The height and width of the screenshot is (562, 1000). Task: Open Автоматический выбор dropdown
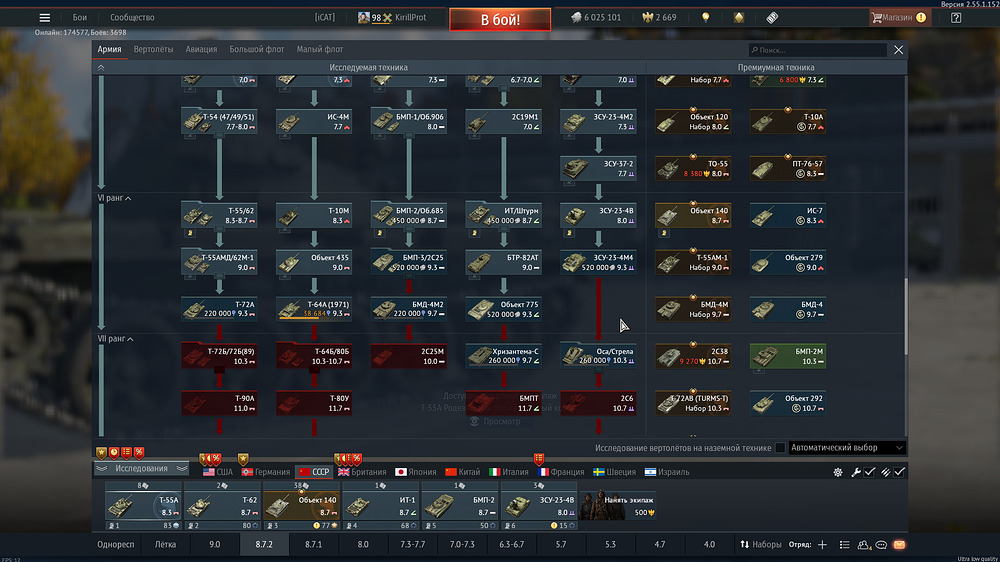[x=847, y=448]
